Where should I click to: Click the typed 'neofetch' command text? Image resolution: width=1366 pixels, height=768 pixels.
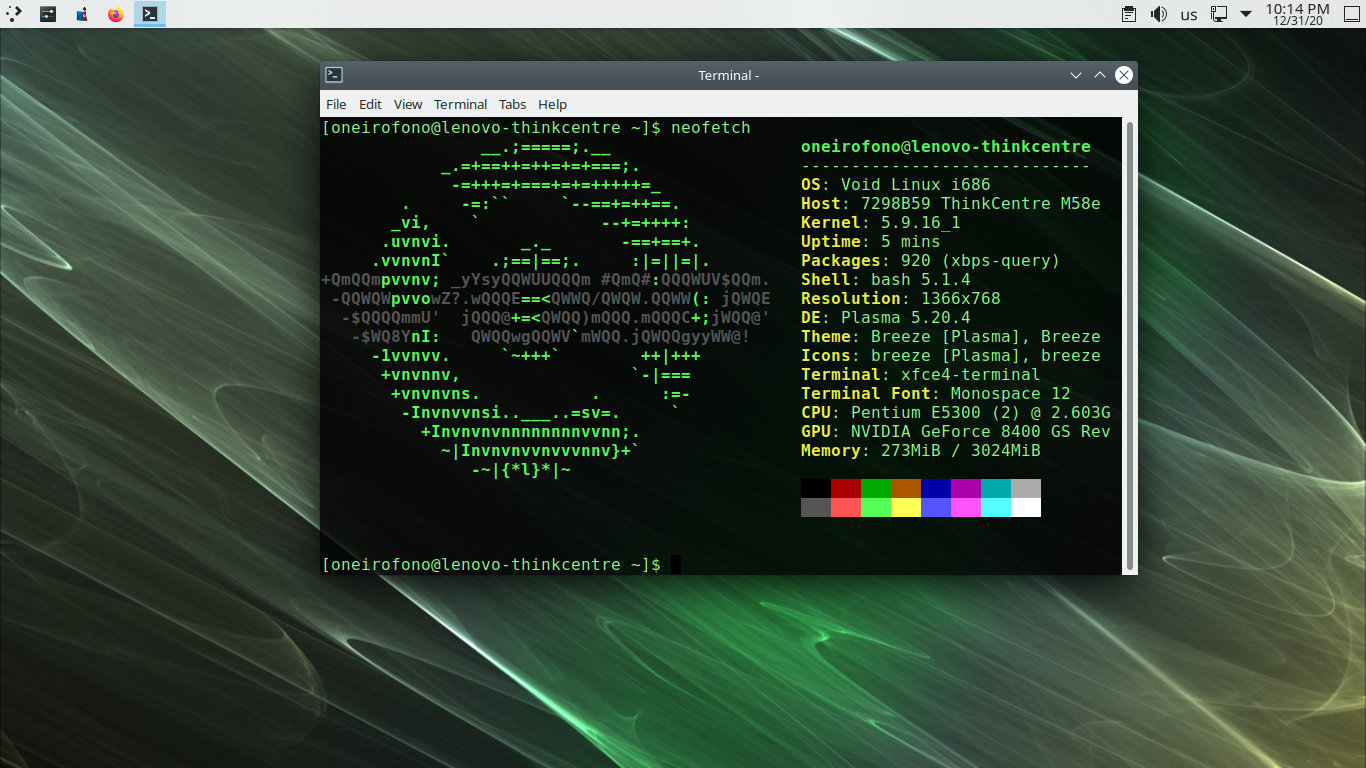coord(711,127)
